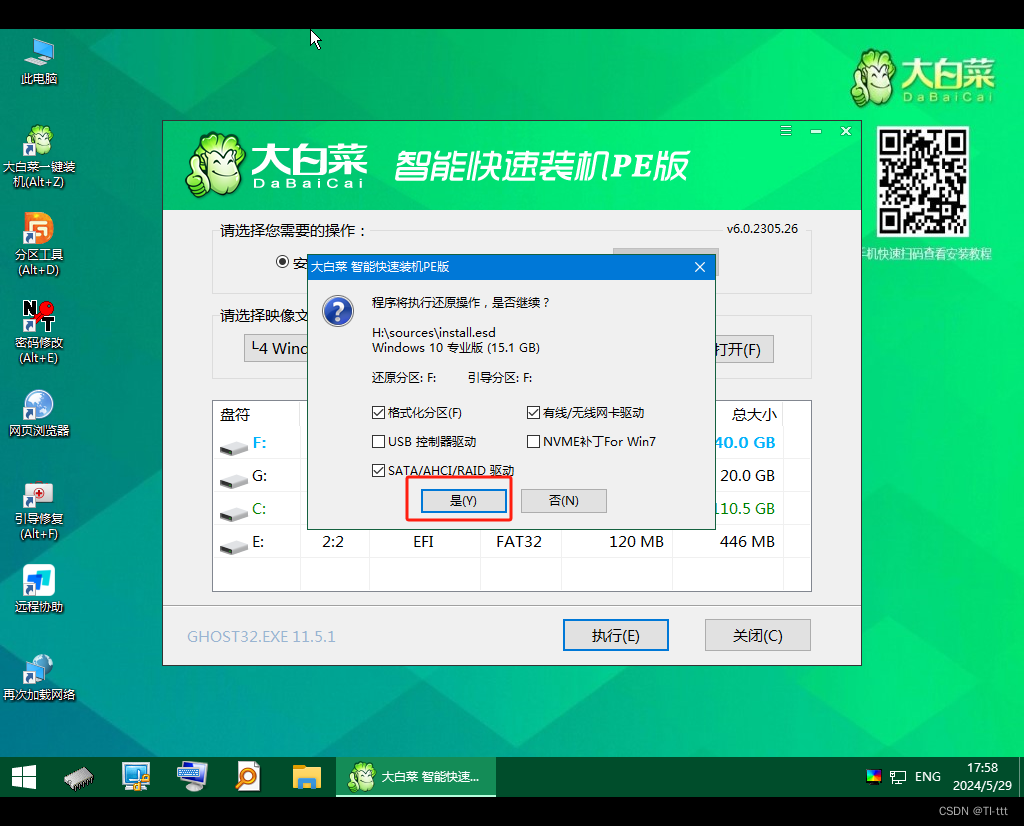
Task: Open the 打开(F) file browse dialog
Action: (x=742, y=348)
